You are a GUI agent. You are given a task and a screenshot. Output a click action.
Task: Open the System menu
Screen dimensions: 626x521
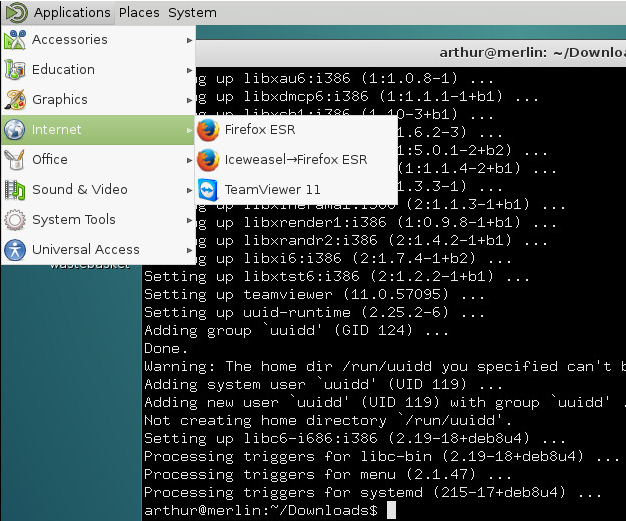coord(192,12)
